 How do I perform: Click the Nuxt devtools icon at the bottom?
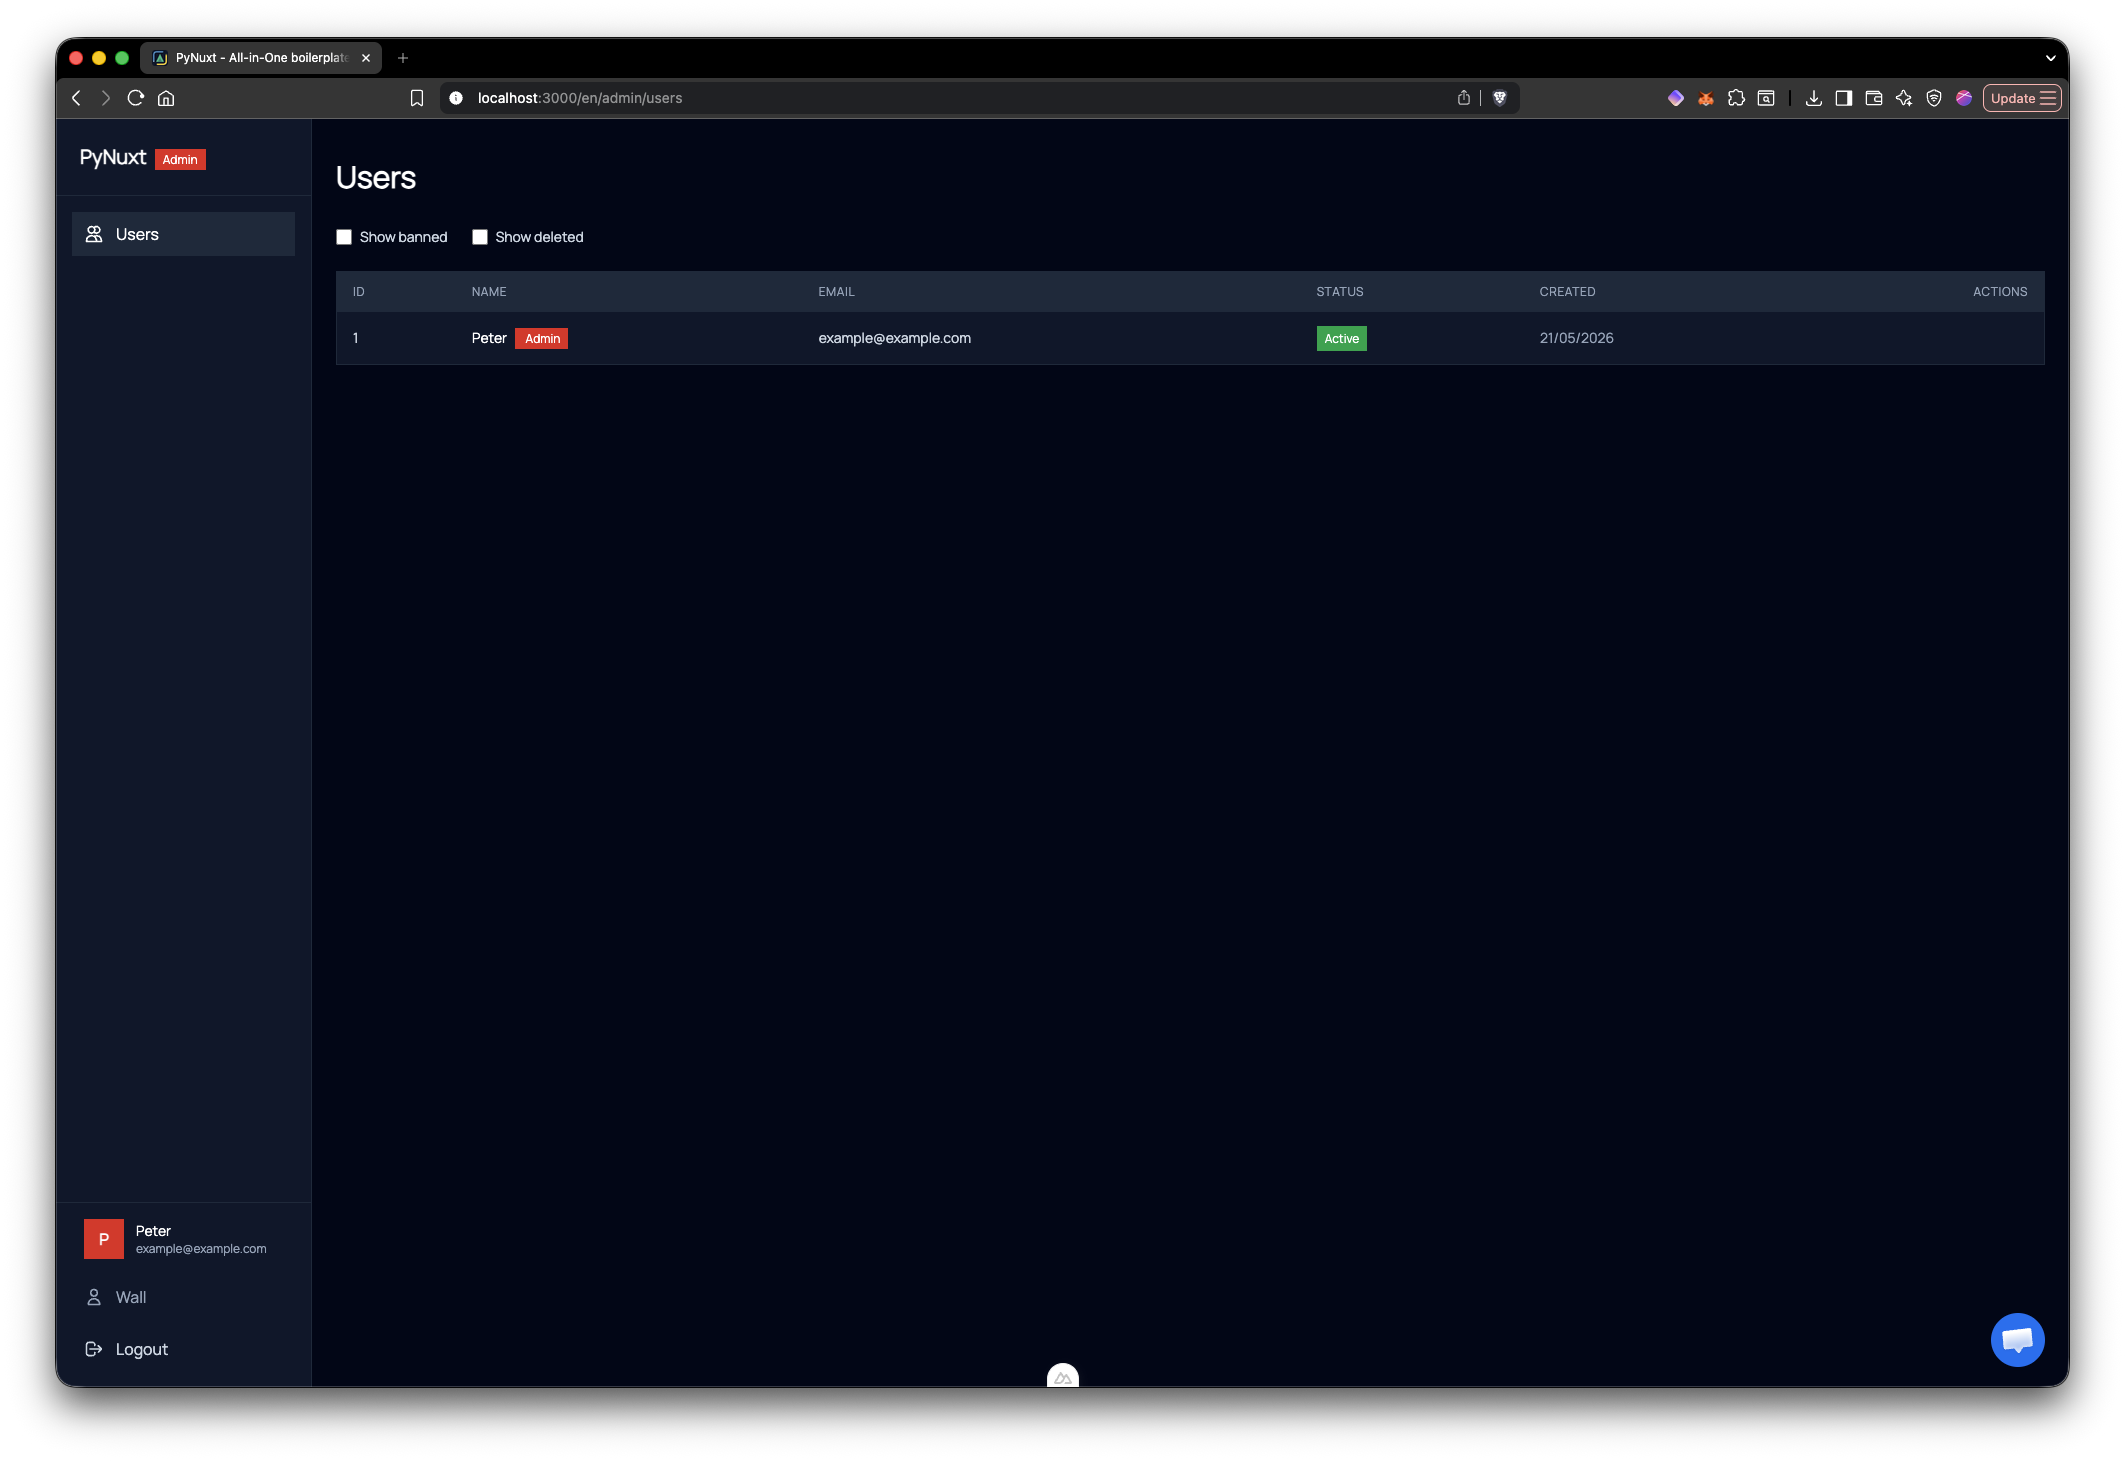point(1063,1376)
